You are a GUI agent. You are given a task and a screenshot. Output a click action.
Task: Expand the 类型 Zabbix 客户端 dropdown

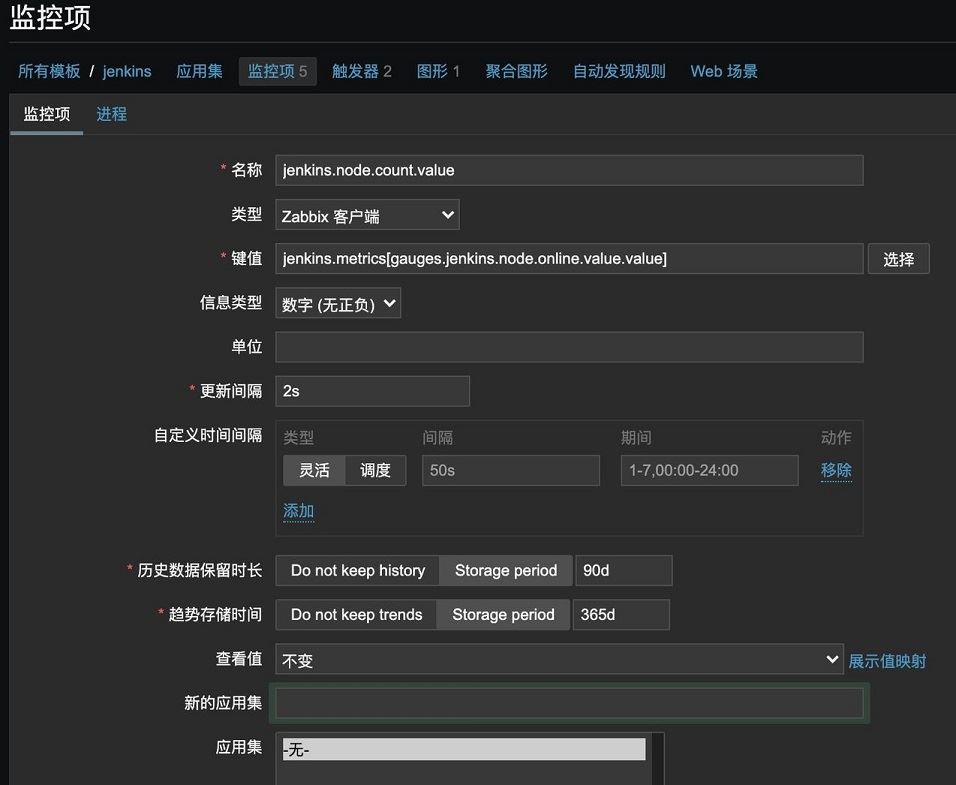coord(367,215)
